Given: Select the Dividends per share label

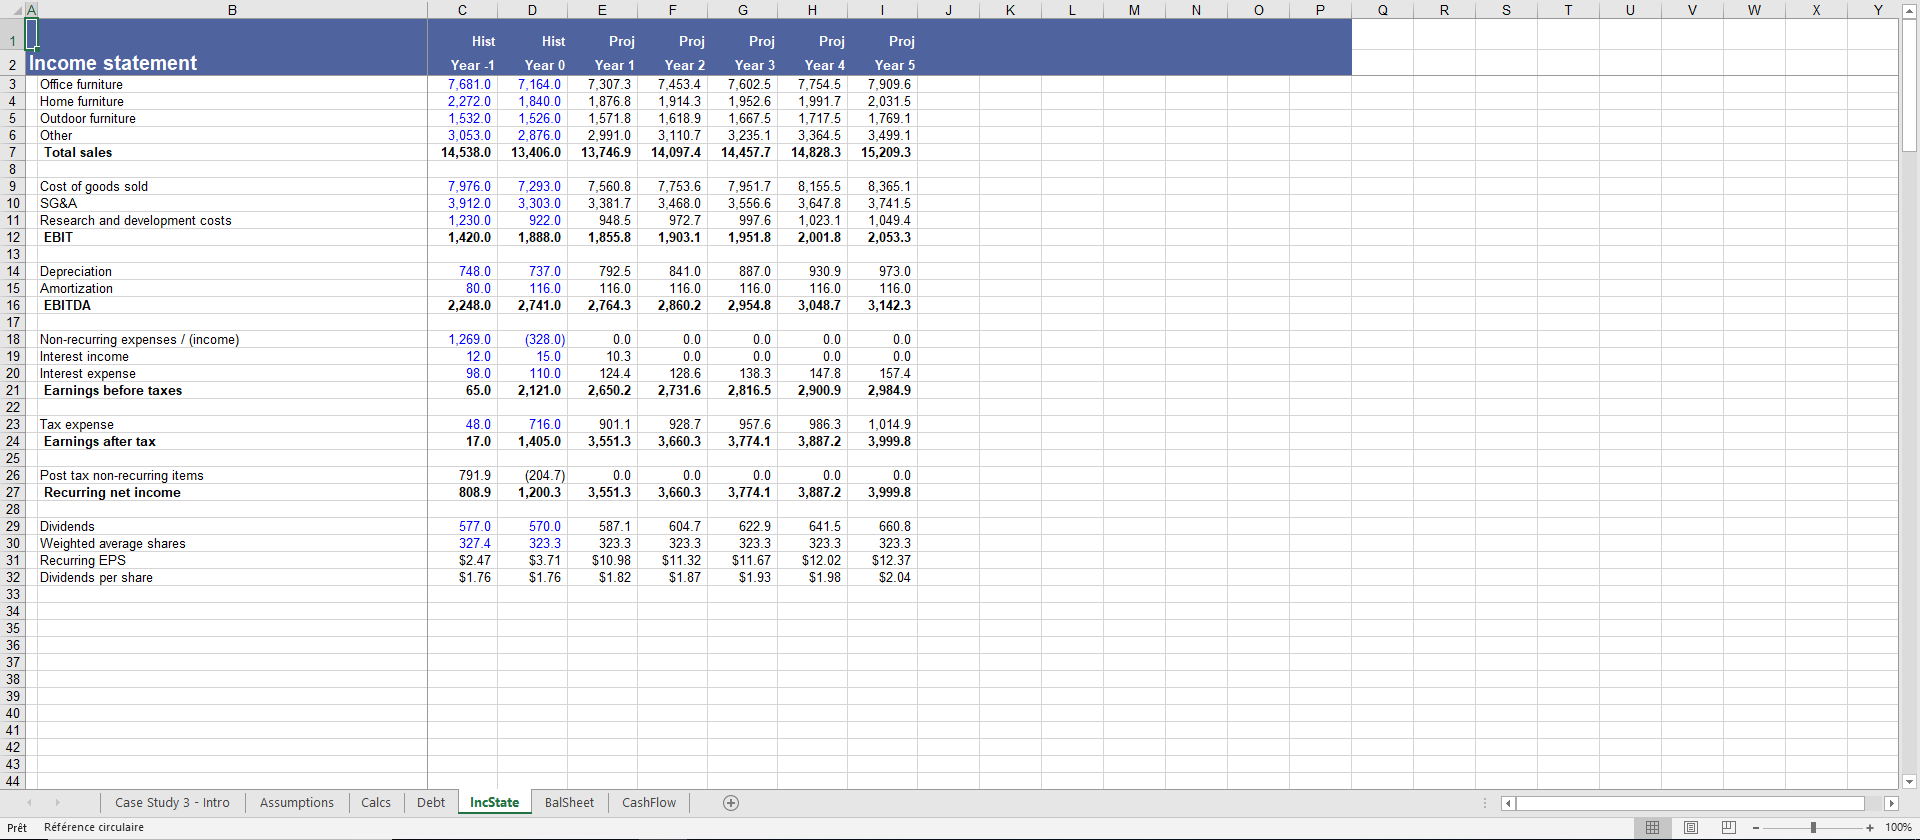Looking at the screenshot, I should click(96, 578).
